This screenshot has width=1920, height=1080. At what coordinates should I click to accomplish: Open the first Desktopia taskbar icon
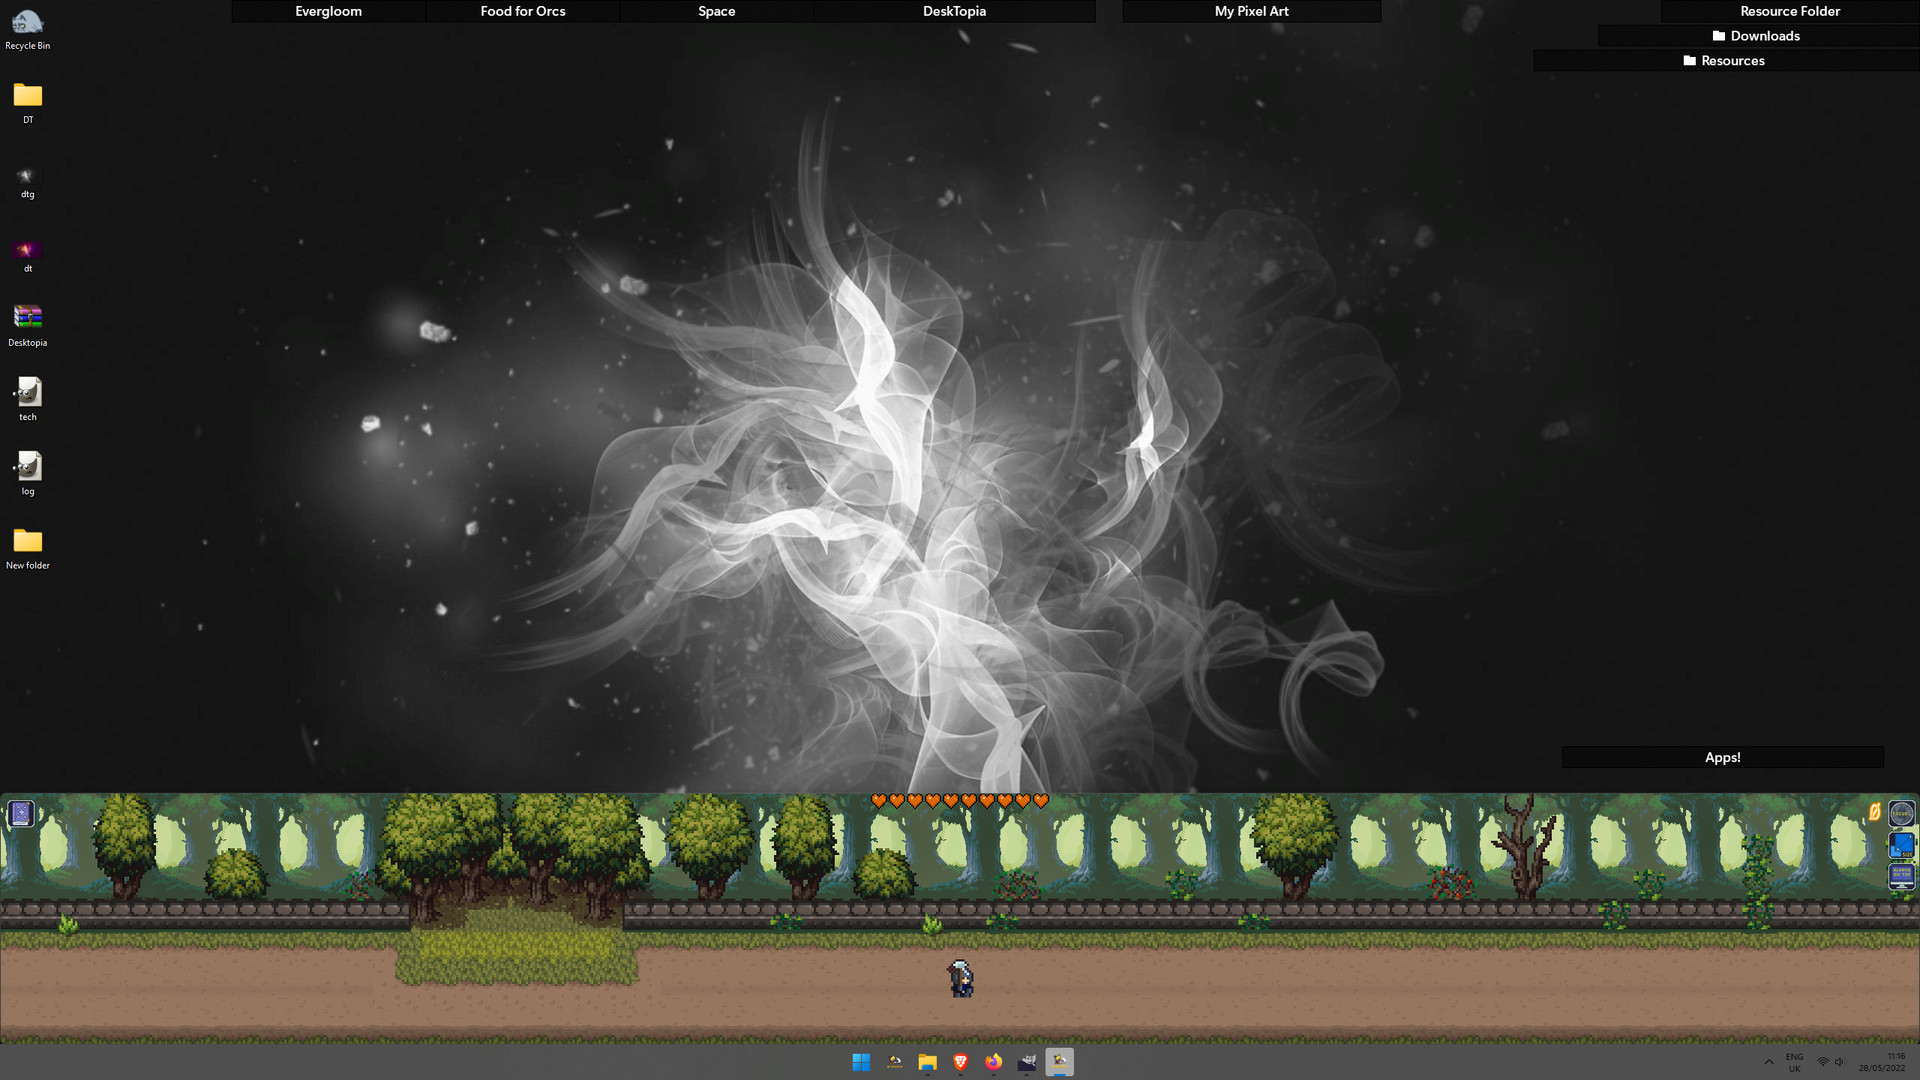coord(895,1062)
